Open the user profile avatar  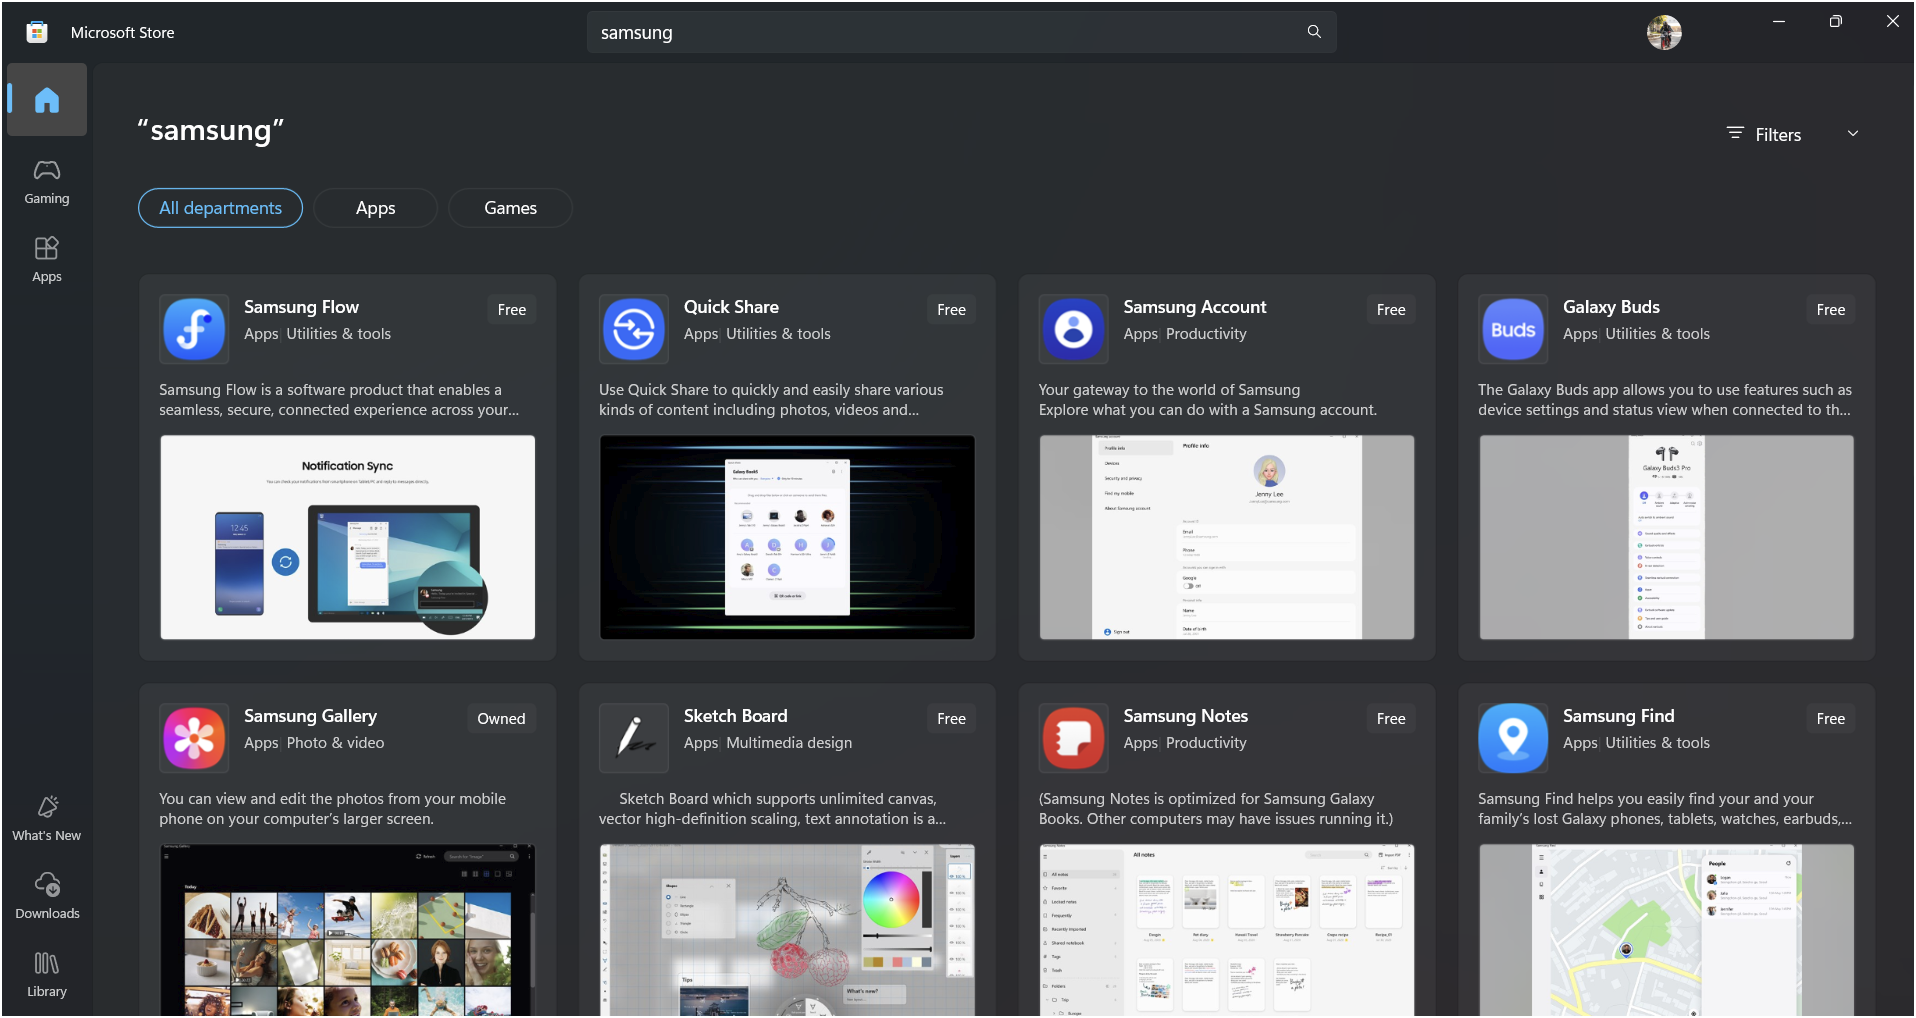[1664, 32]
